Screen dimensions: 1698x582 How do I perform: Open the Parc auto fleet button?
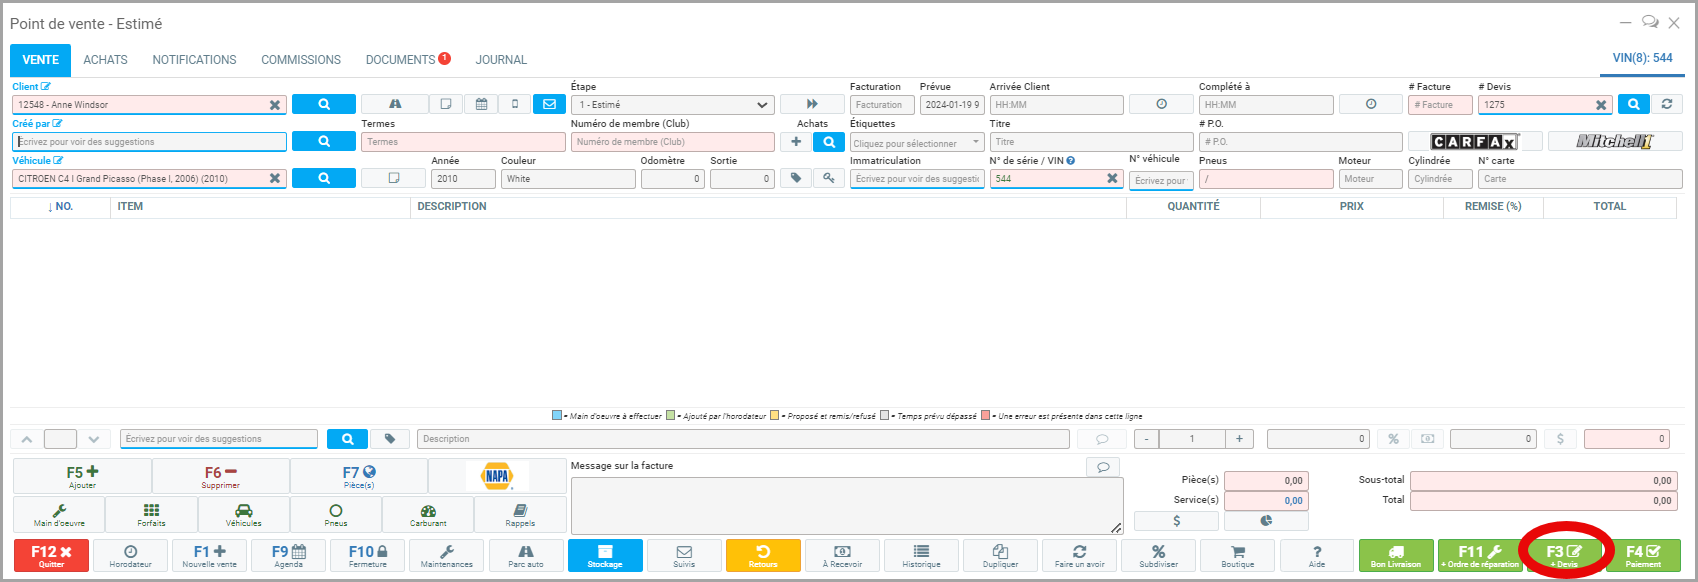click(526, 556)
